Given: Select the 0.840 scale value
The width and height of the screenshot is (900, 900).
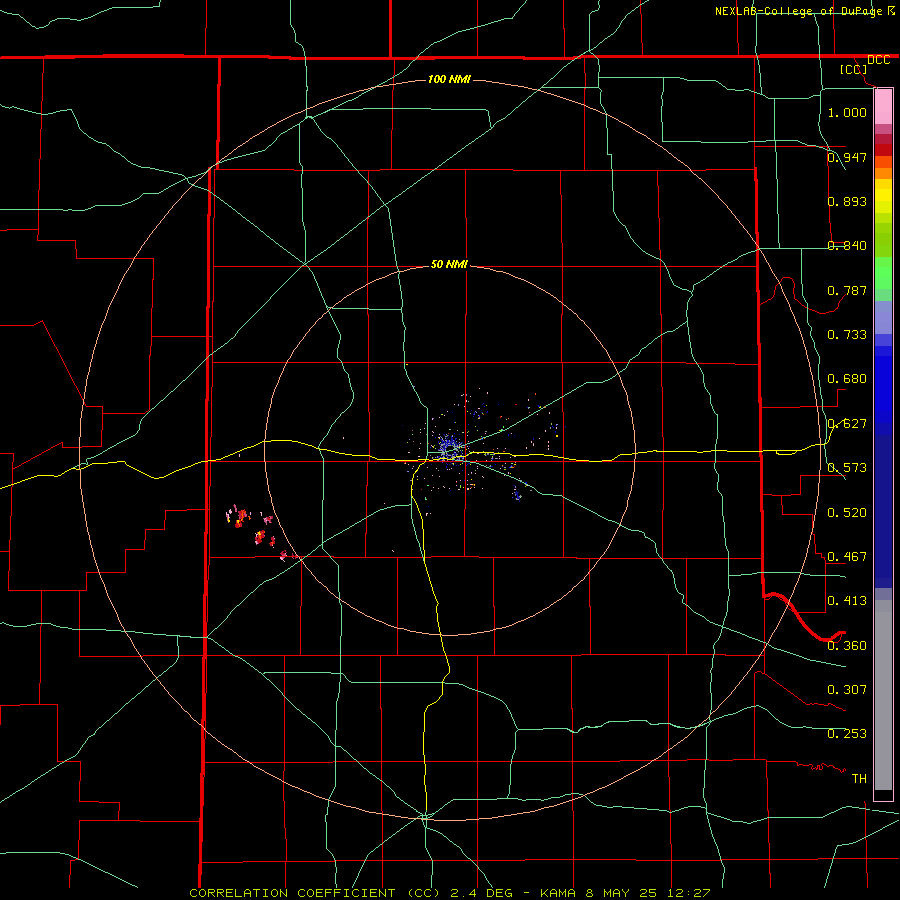Looking at the screenshot, I should click(x=847, y=245).
